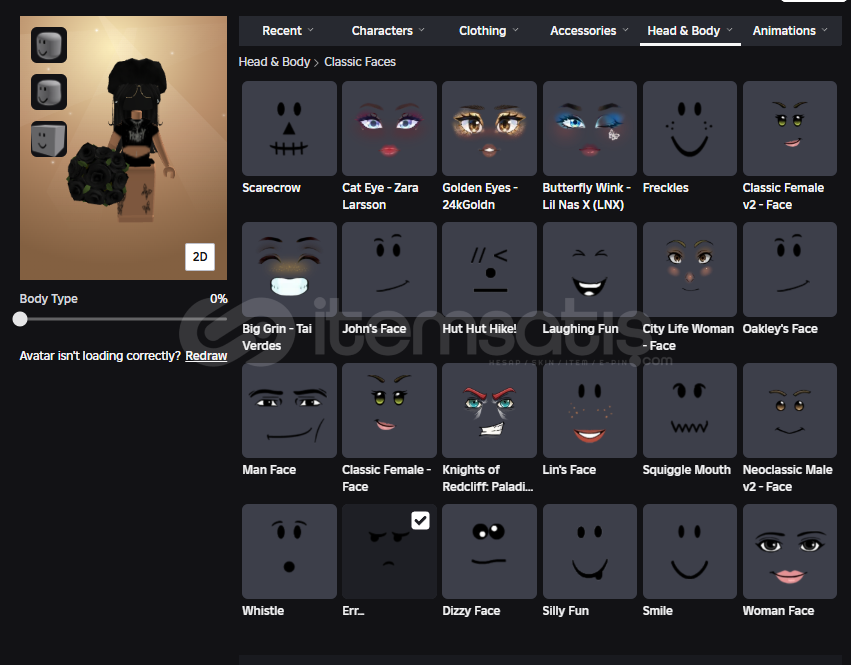Image resolution: width=851 pixels, height=665 pixels.
Task: Click the Err... item label
Action: click(353, 611)
